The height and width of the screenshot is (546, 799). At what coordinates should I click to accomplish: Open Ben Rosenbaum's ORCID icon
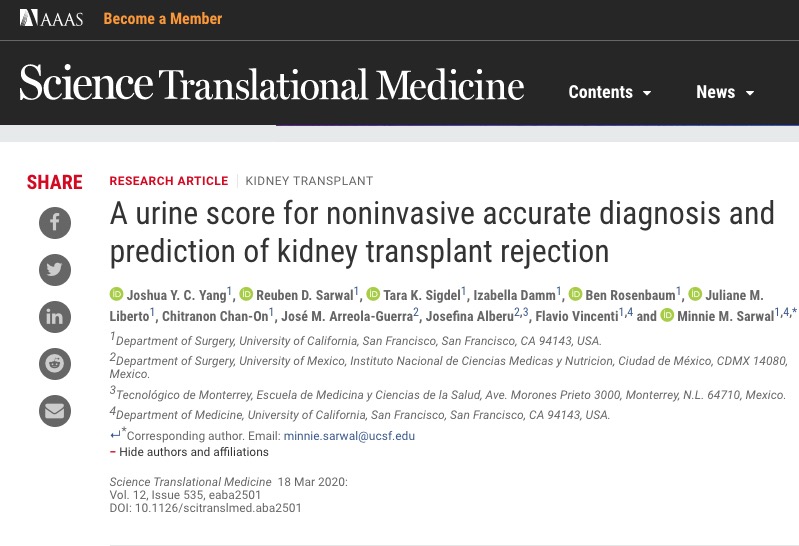575,294
